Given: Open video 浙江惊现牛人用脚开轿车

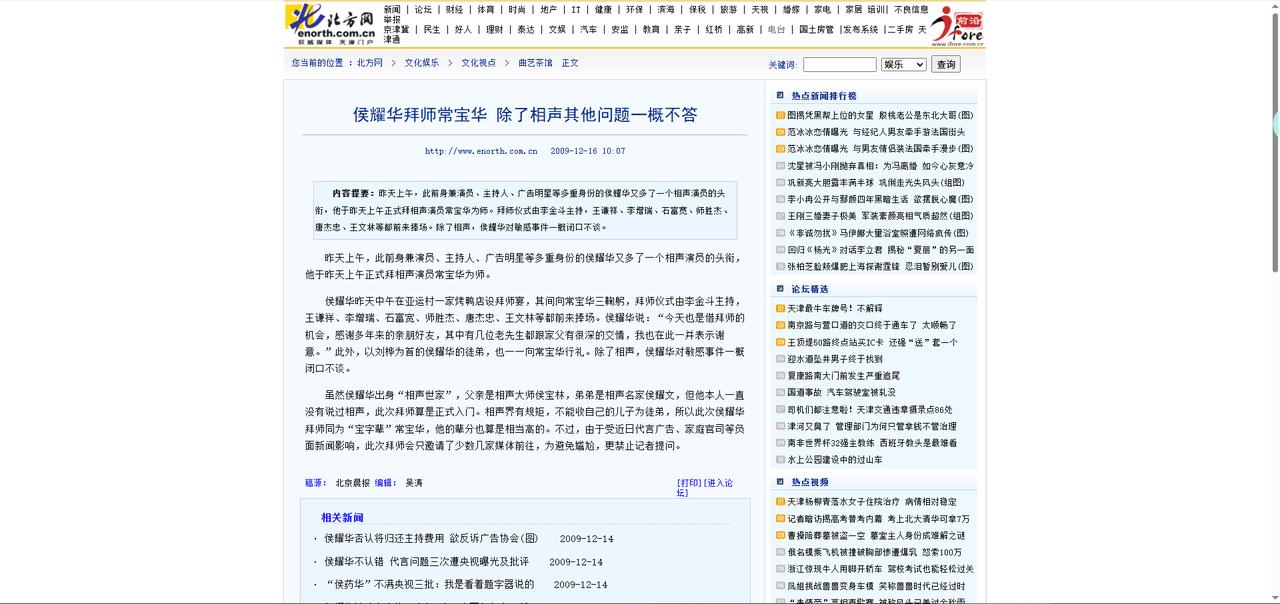Looking at the screenshot, I should coord(880,569).
